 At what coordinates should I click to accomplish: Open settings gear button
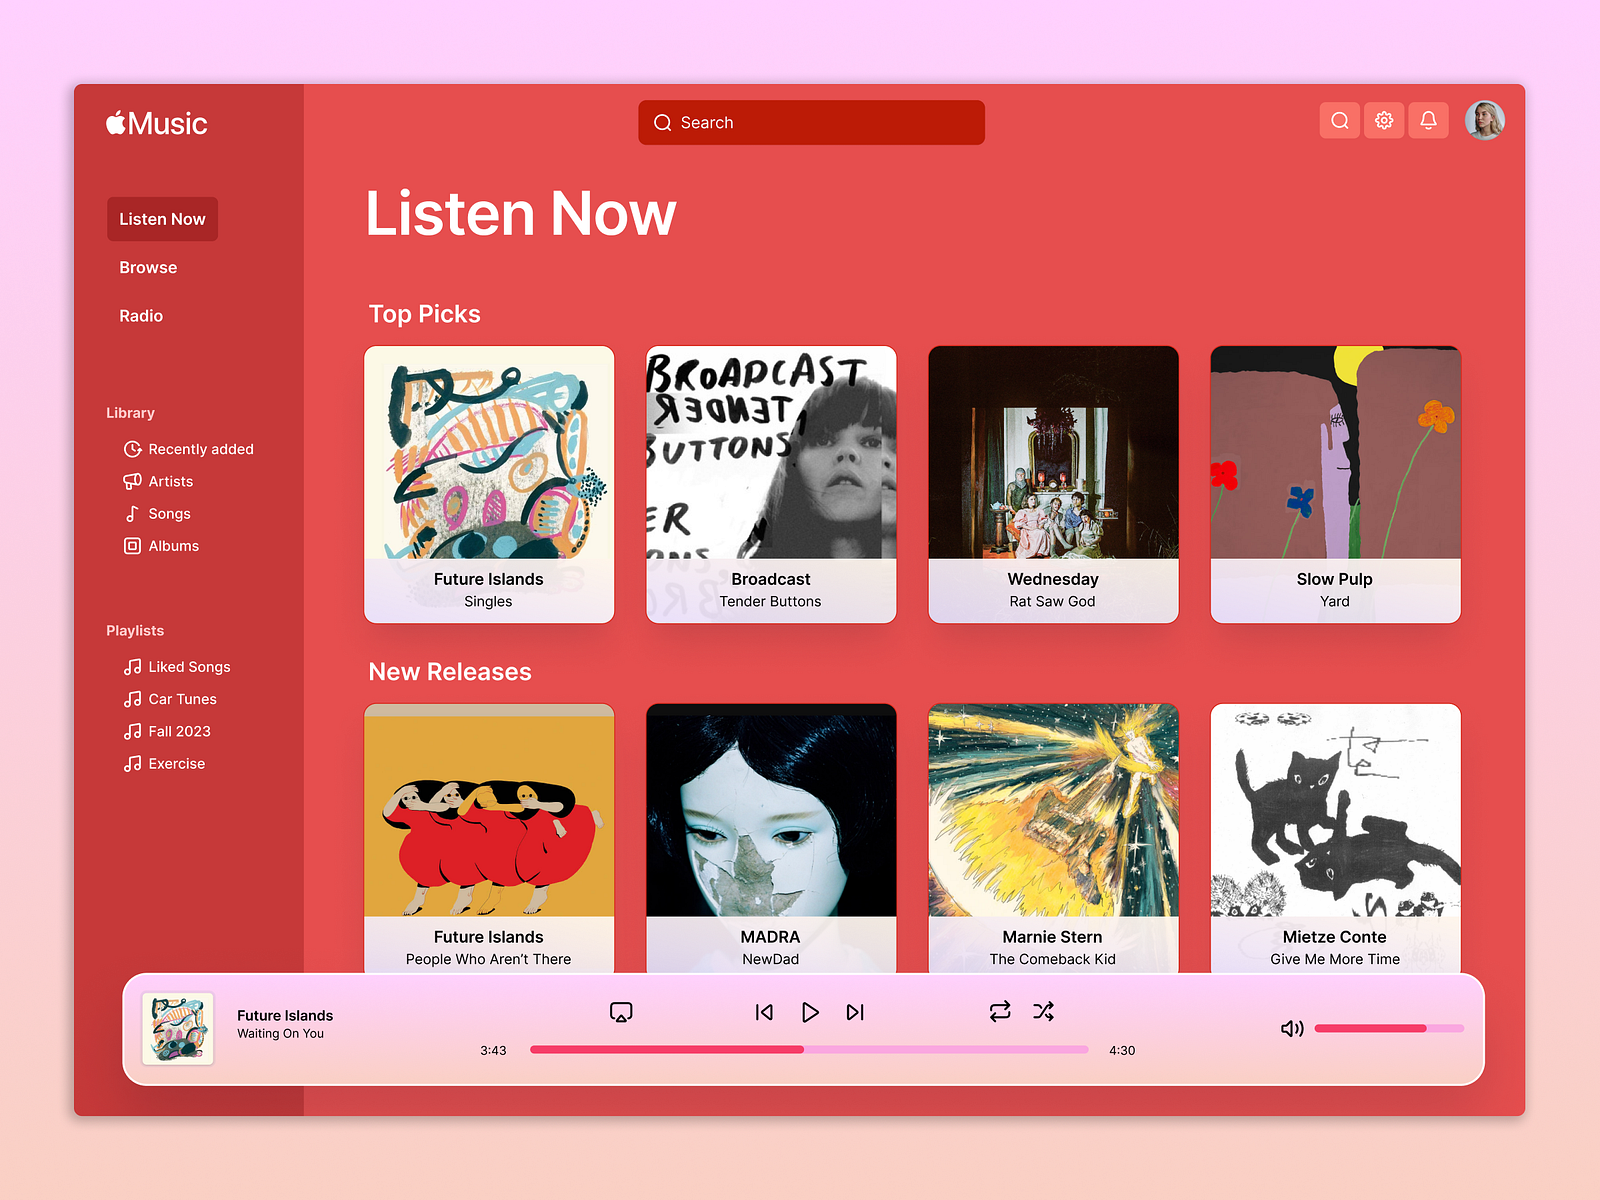(1384, 121)
